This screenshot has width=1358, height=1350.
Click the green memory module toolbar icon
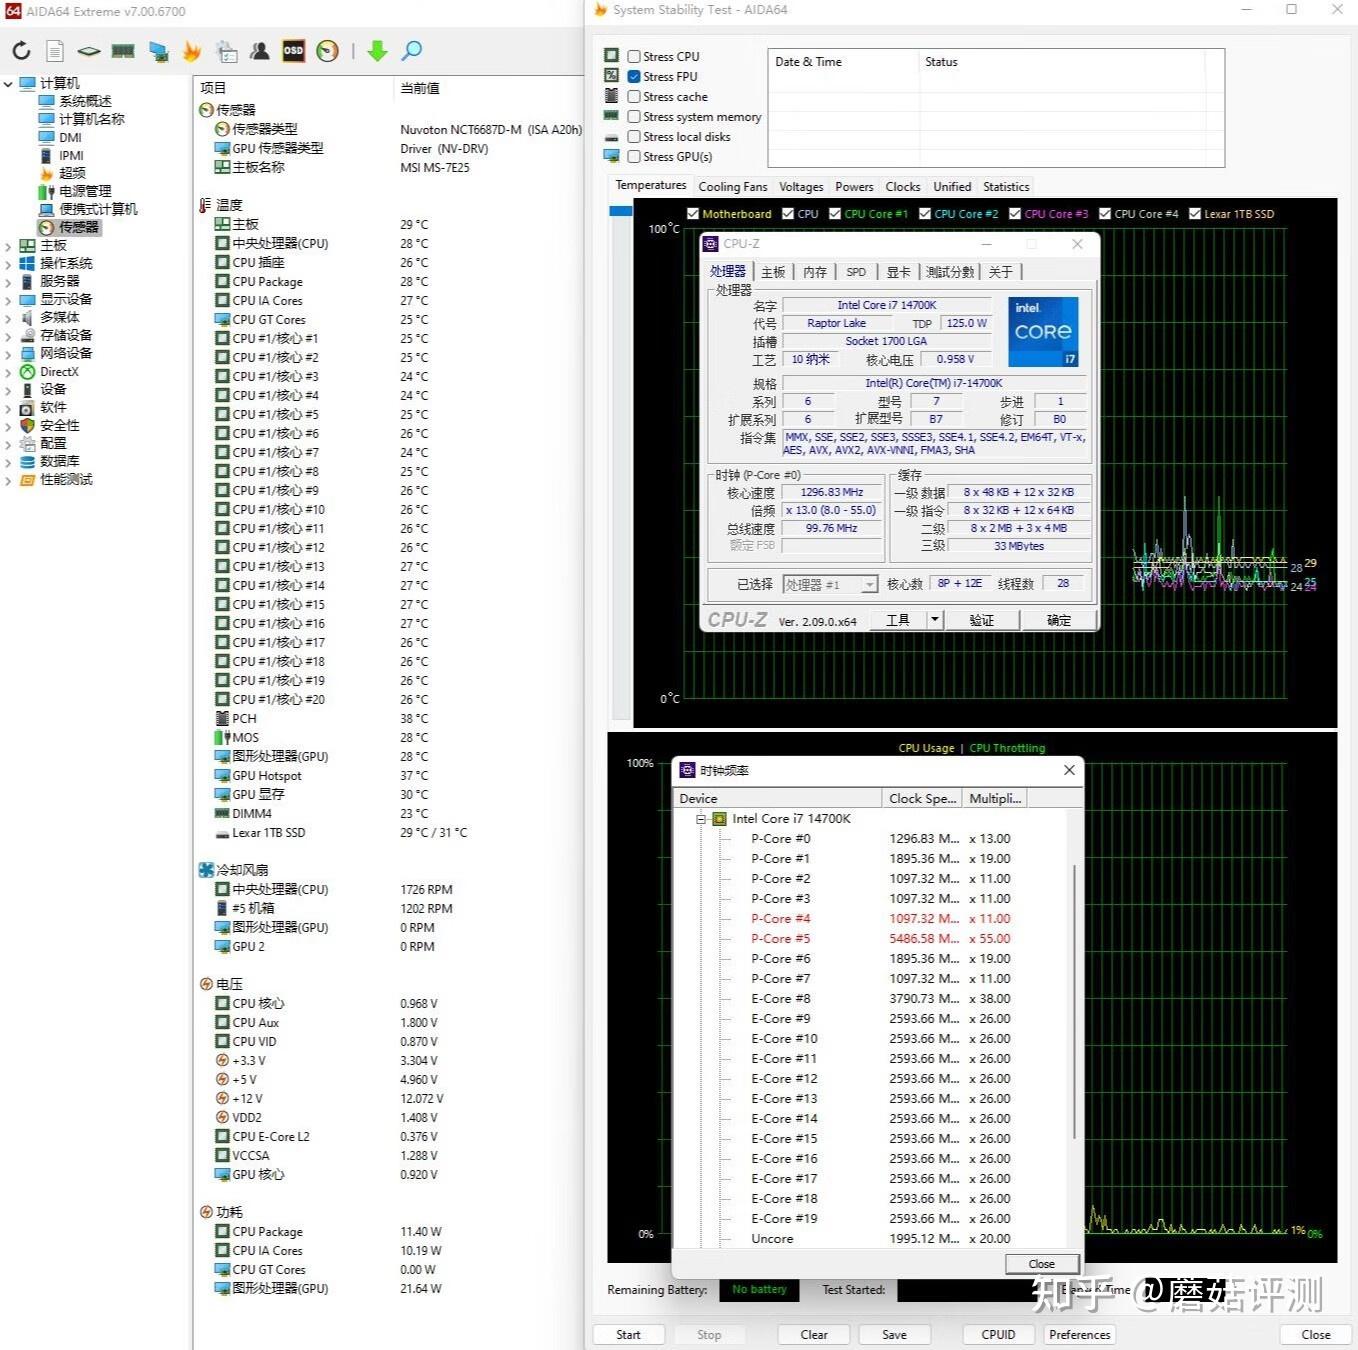pyautogui.click(x=123, y=50)
